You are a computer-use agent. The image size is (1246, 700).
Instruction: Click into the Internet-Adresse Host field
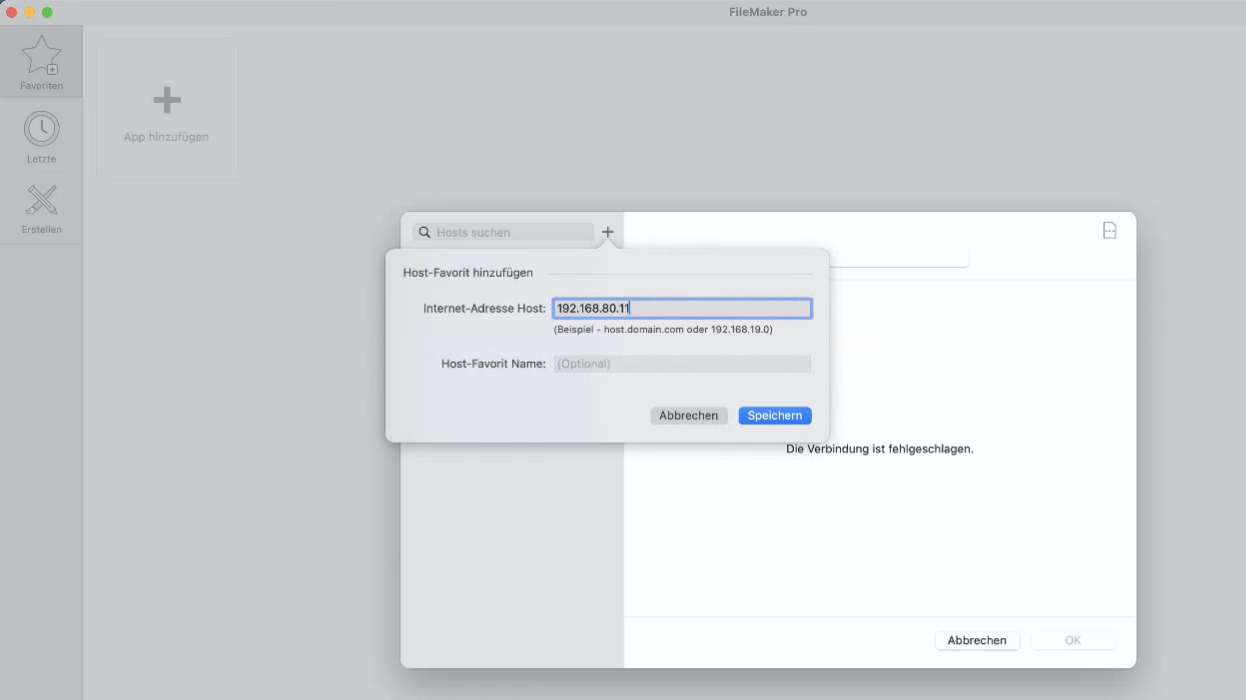point(682,309)
